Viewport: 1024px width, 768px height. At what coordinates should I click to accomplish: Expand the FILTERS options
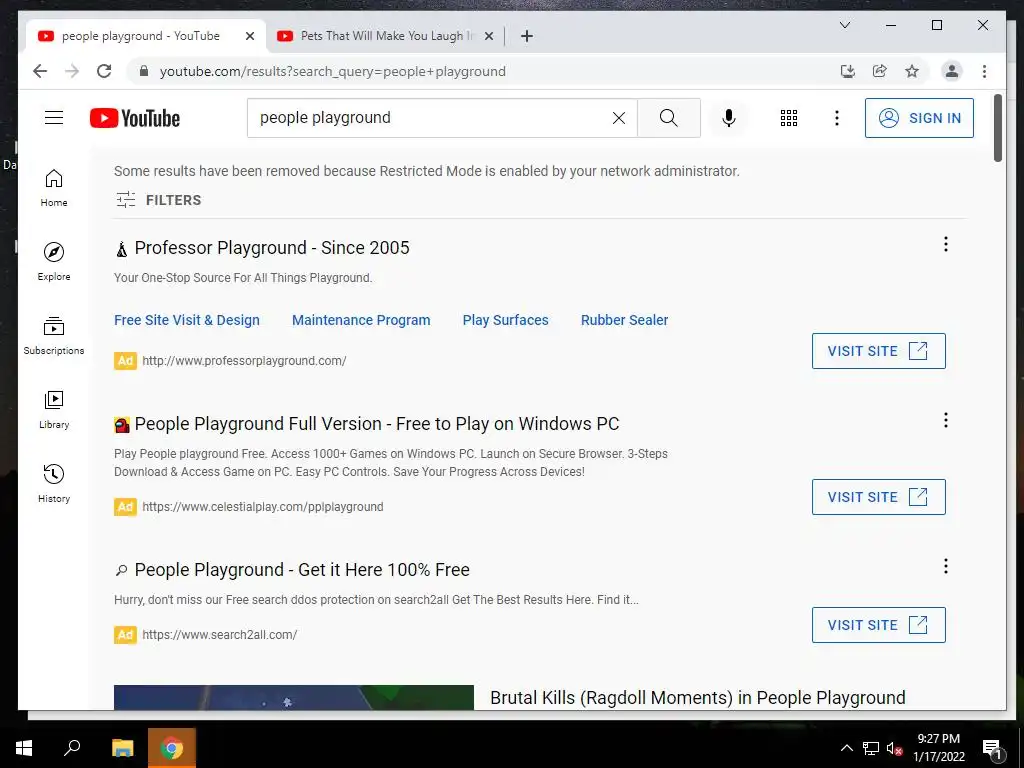pos(159,200)
